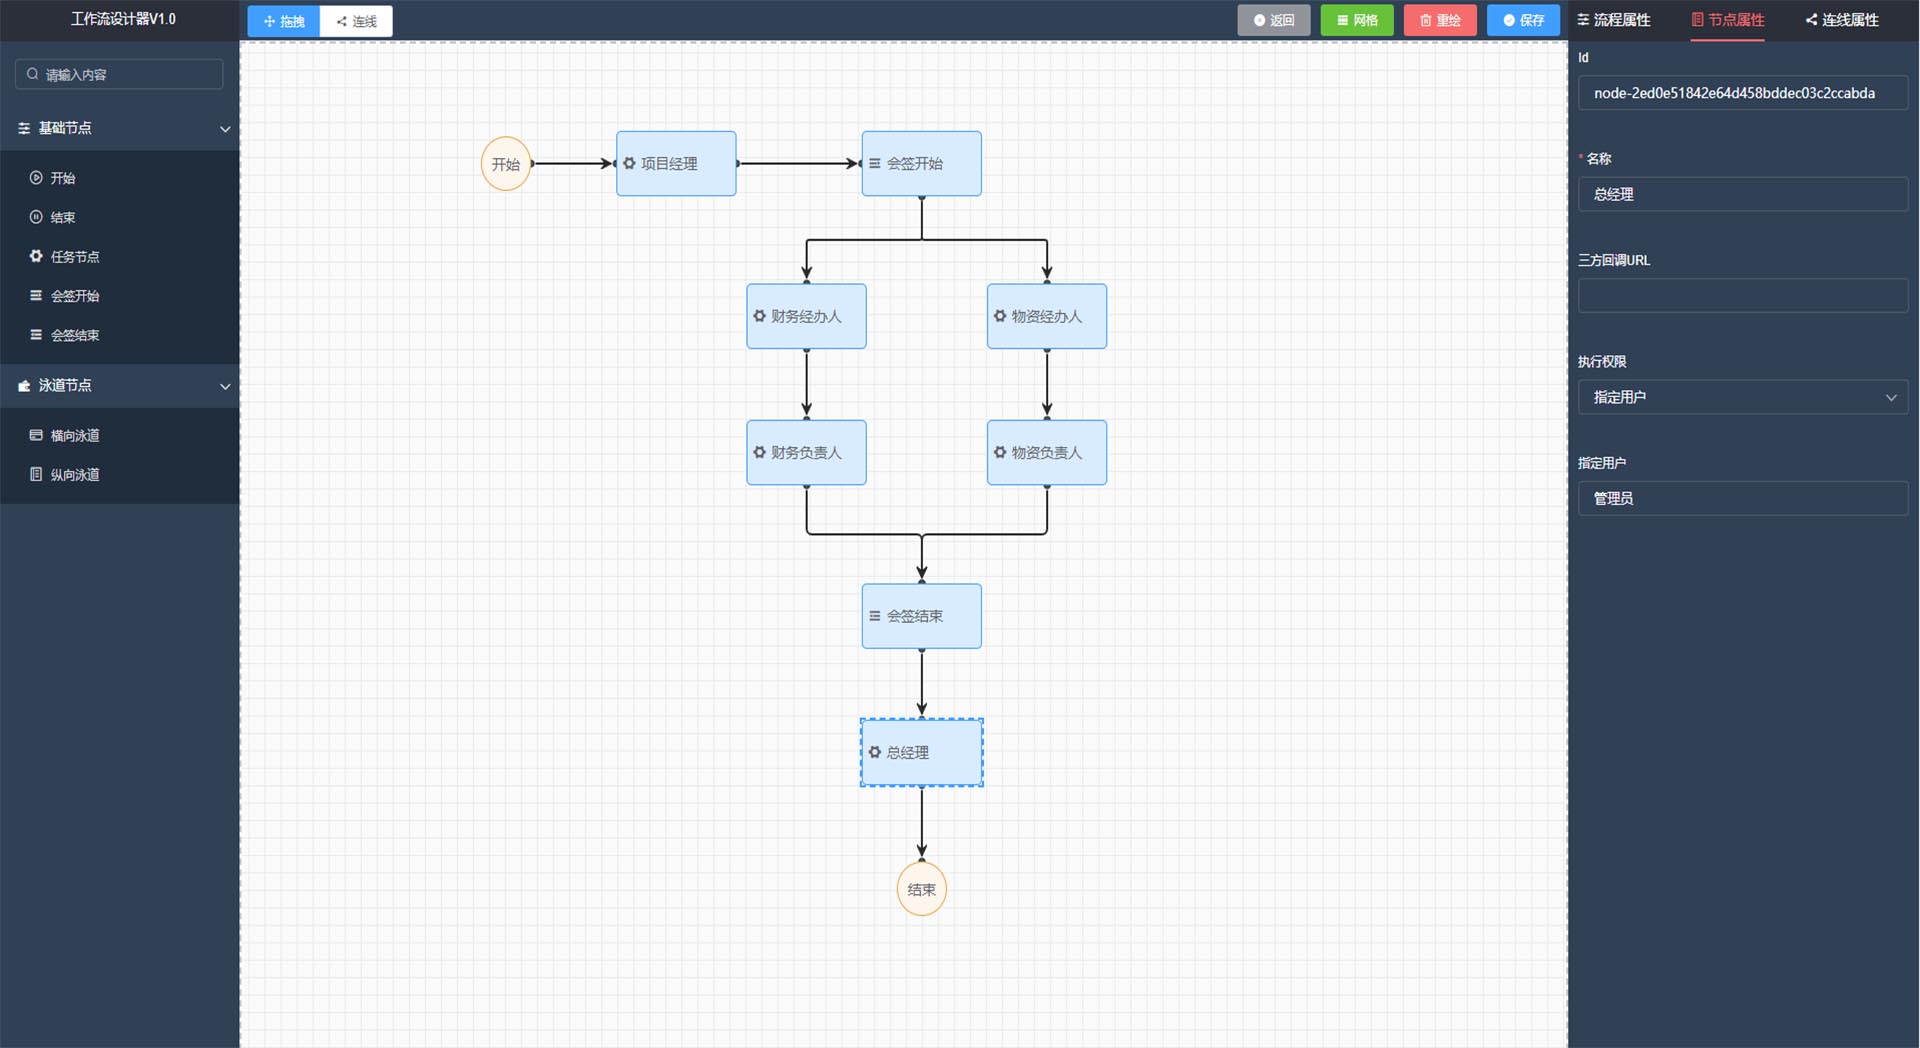Image resolution: width=1920 pixels, height=1048 pixels.
Task: Click the 三方回调URL input field
Action: 1742,296
